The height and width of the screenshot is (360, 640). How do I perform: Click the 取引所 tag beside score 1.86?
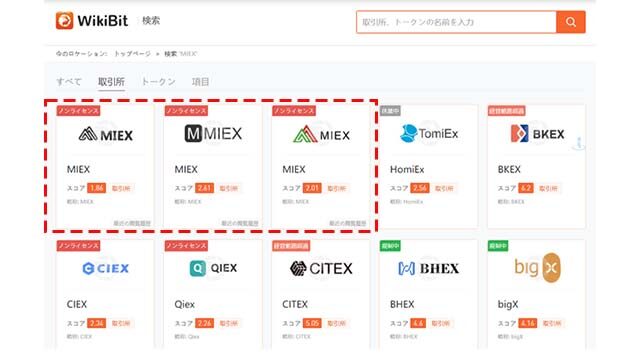click(121, 188)
